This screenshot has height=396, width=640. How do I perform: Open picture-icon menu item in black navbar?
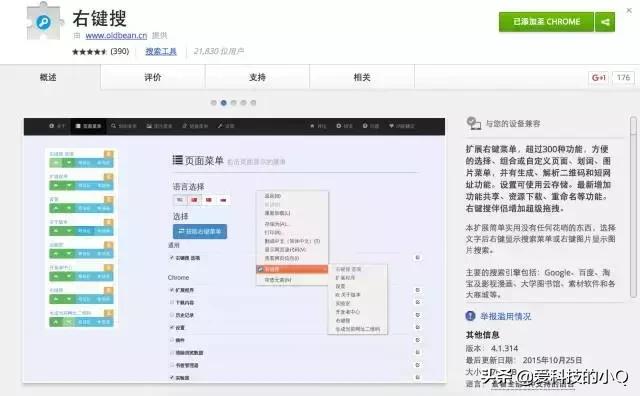pyautogui.click(x=160, y=126)
